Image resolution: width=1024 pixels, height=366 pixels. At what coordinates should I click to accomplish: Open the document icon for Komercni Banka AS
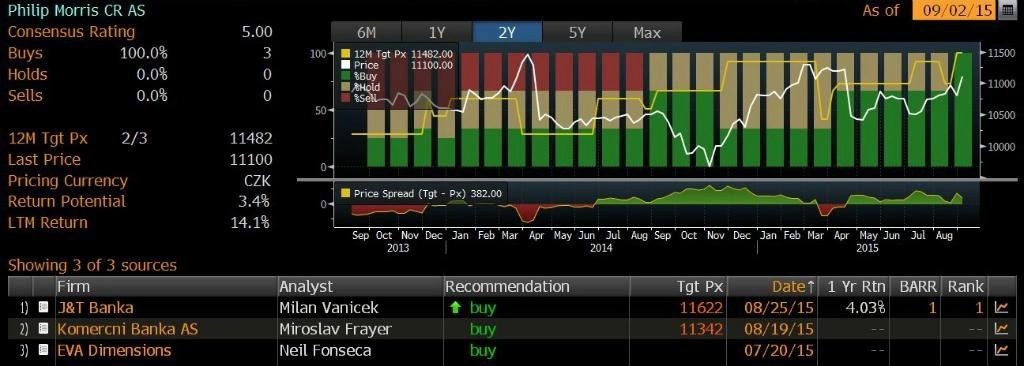(x=44, y=329)
